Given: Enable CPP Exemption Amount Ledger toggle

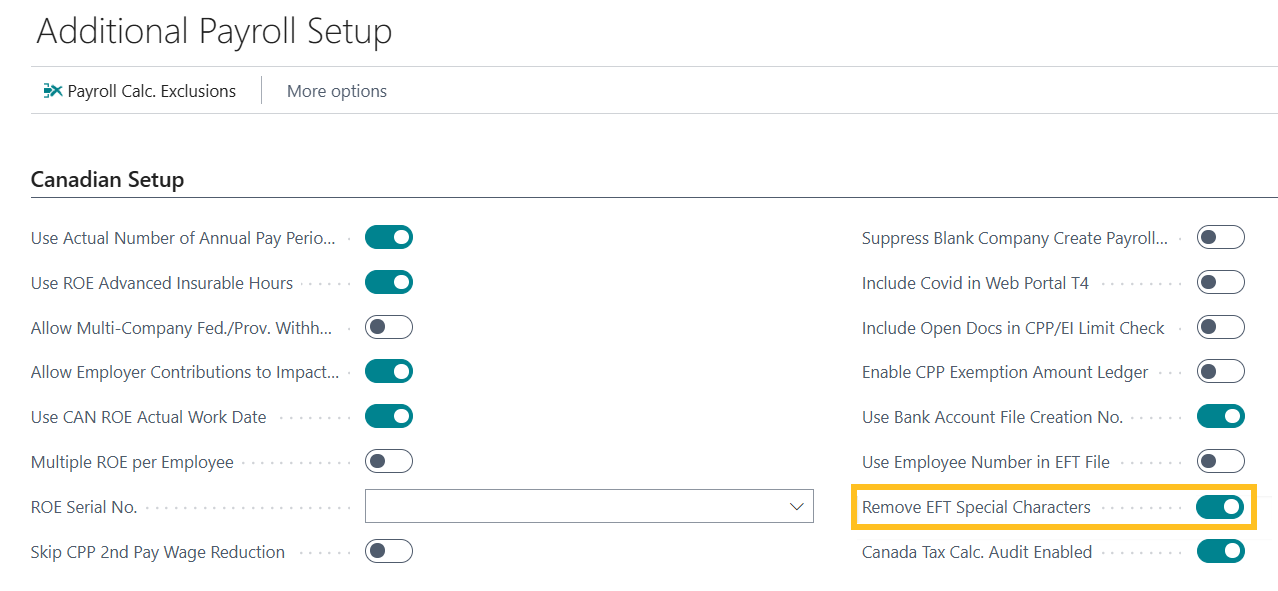Looking at the screenshot, I should coord(1220,372).
